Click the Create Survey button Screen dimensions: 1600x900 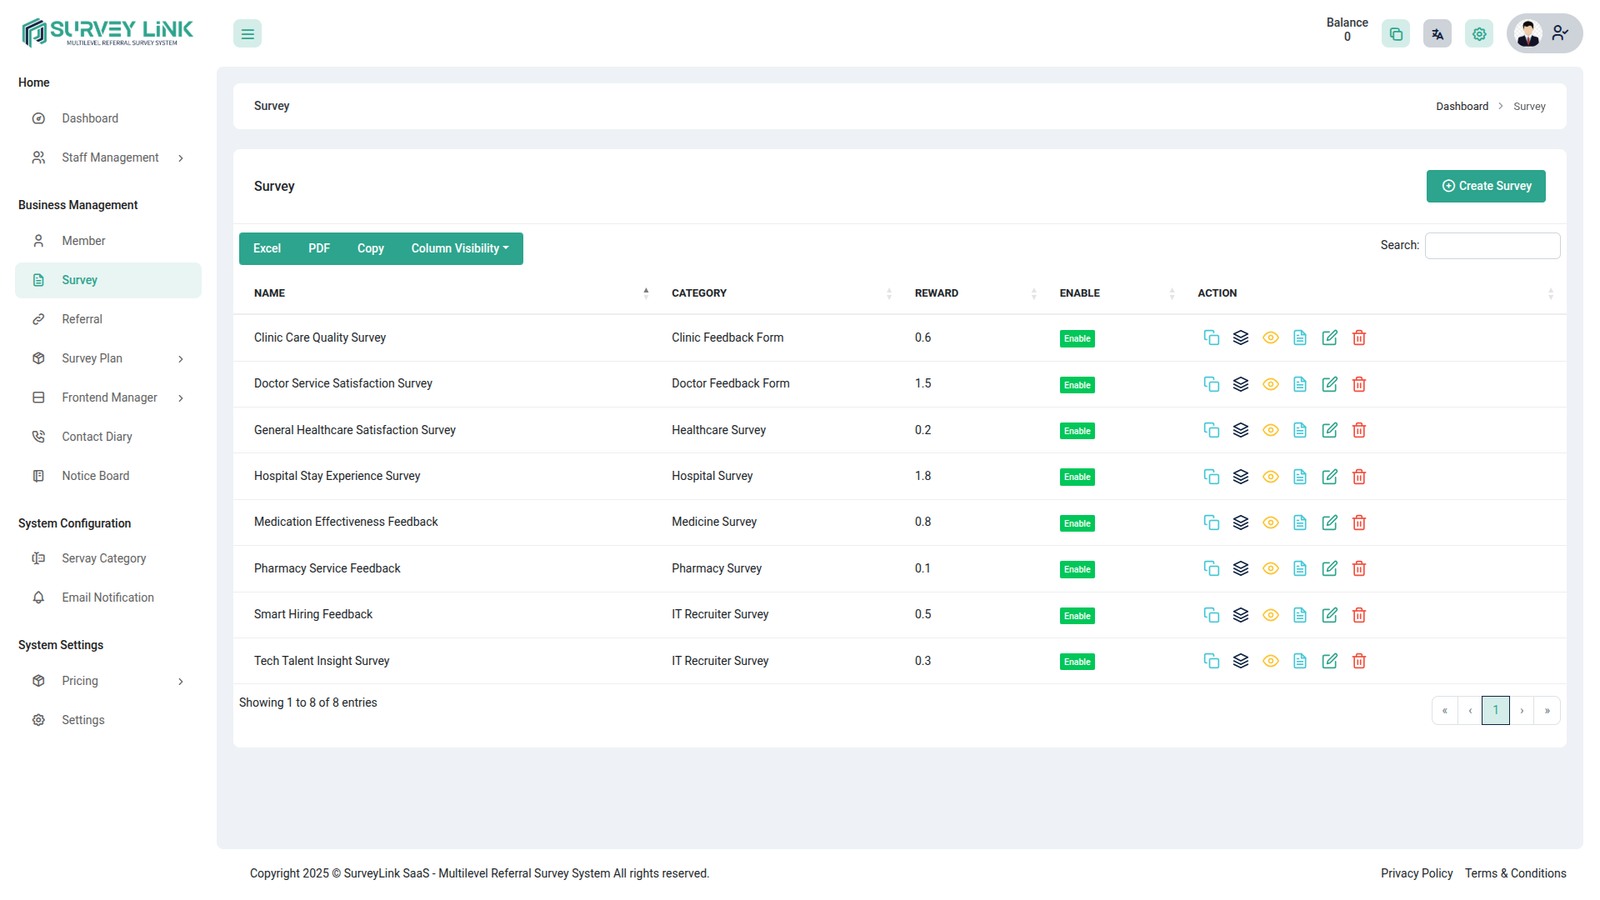(x=1485, y=186)
